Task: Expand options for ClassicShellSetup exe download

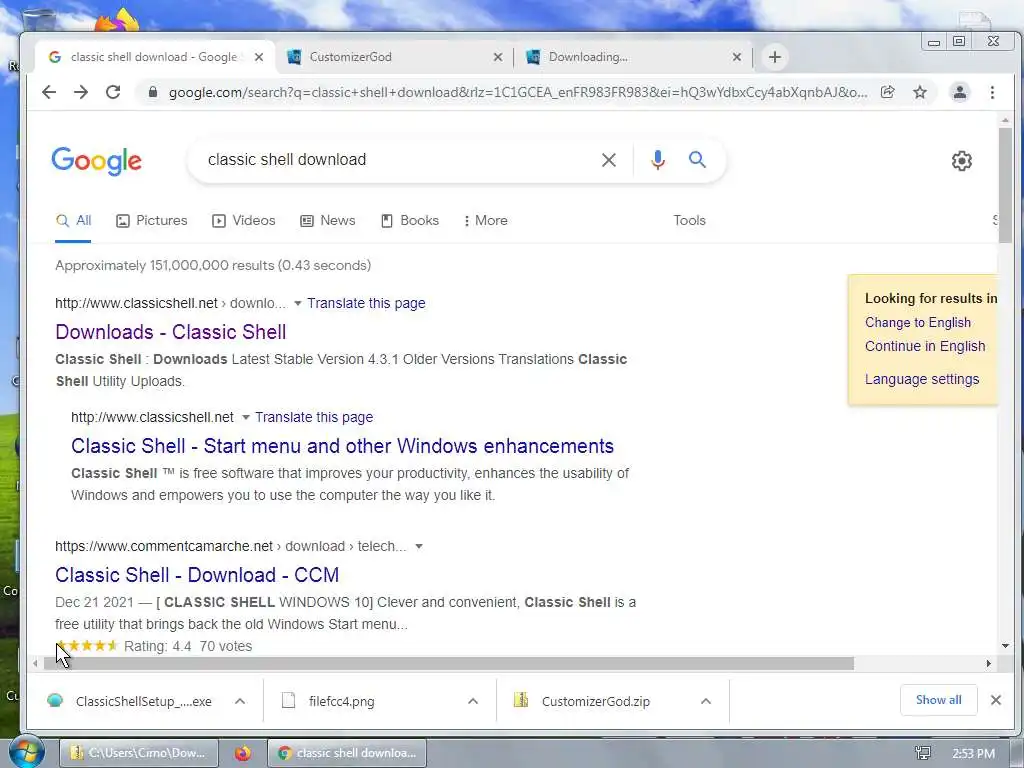Action: tap(240, 701)
